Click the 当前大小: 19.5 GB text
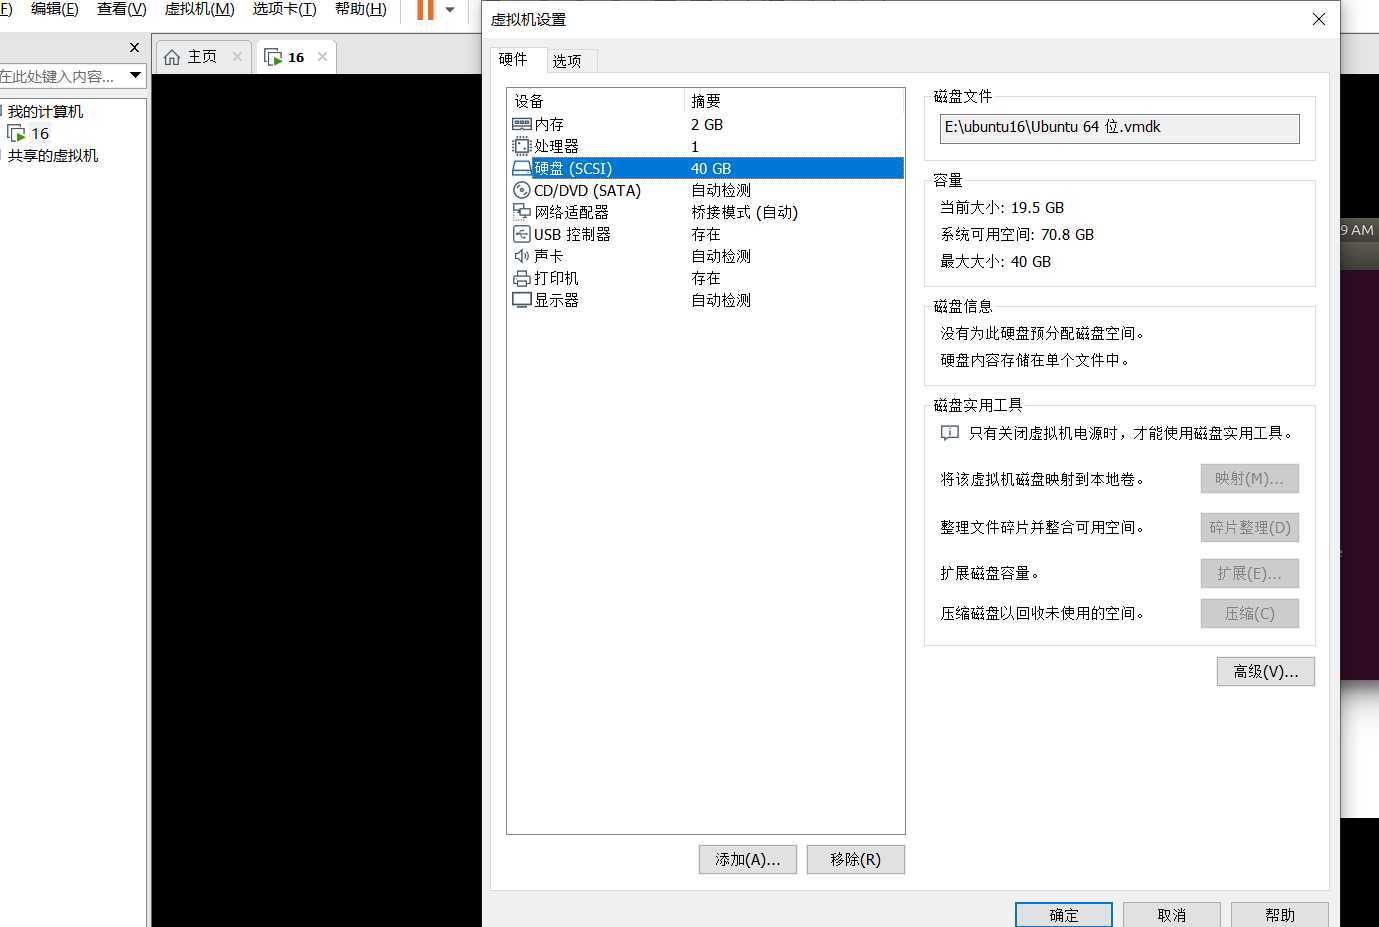 click(1002, 208)
